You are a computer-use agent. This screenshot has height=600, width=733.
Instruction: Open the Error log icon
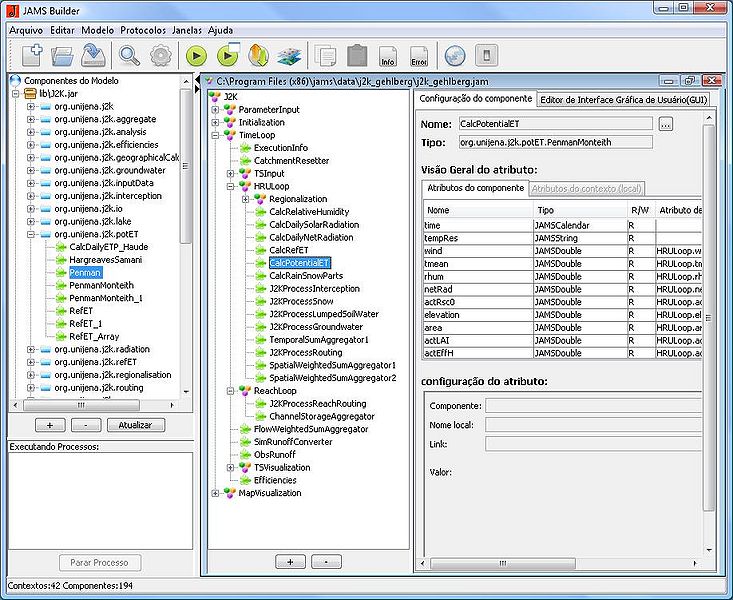pyautogui.click(x=418, y=56)
